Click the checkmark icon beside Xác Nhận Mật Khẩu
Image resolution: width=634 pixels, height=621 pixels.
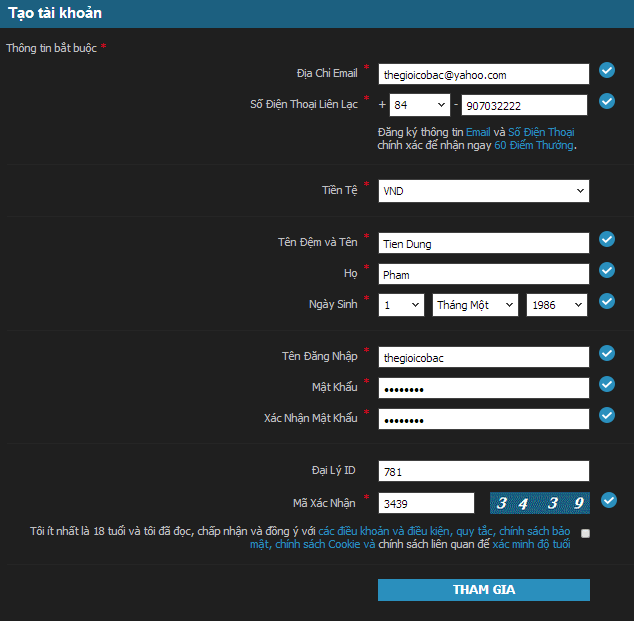click(607, 415)
